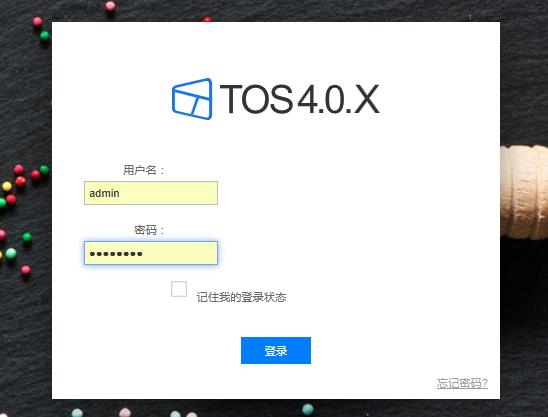
Task: Click the wooden object in the wallpaper
Action: pyautogui.click(x=524, y=192)
